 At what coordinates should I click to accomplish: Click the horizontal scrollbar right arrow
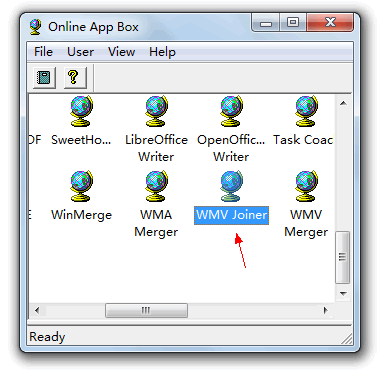tap(326, 310)
